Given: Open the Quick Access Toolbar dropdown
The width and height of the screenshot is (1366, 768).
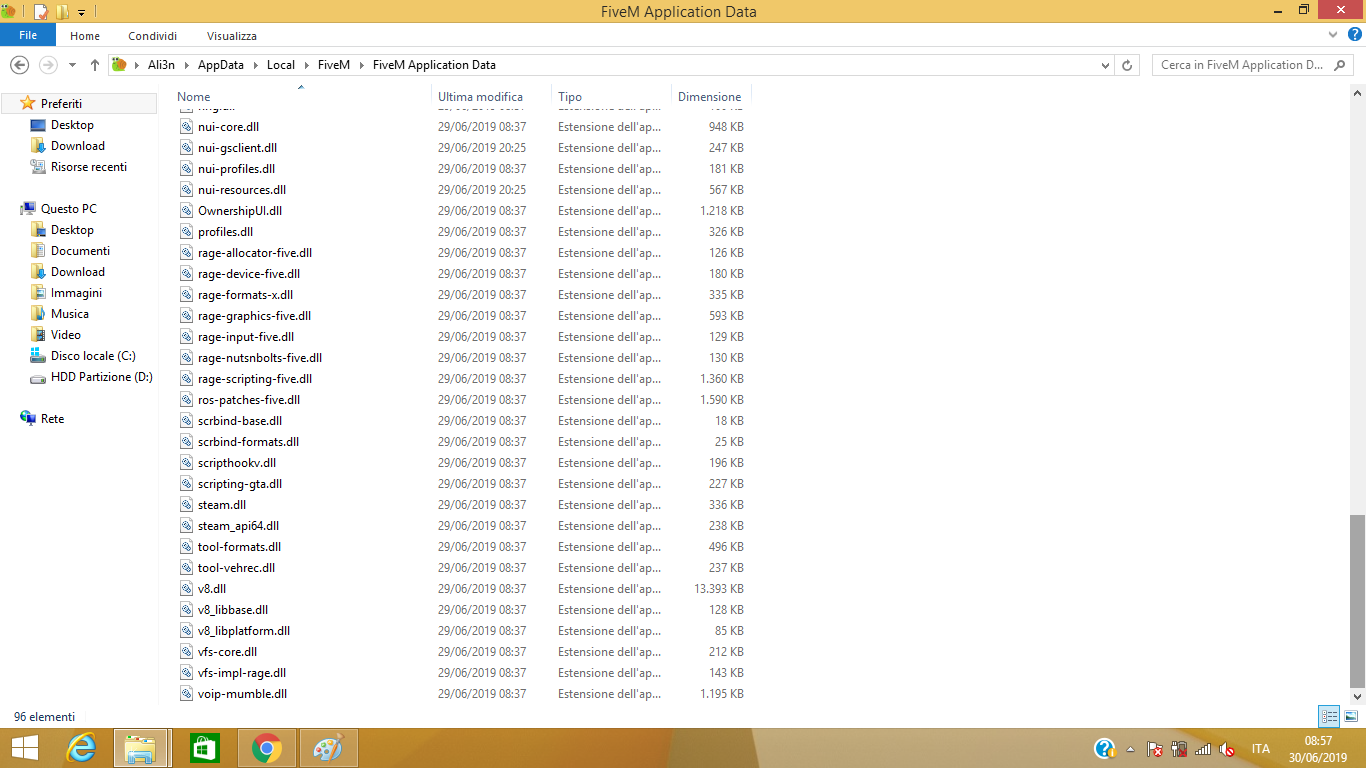Looking at the screenshot, I should point(81,12).
